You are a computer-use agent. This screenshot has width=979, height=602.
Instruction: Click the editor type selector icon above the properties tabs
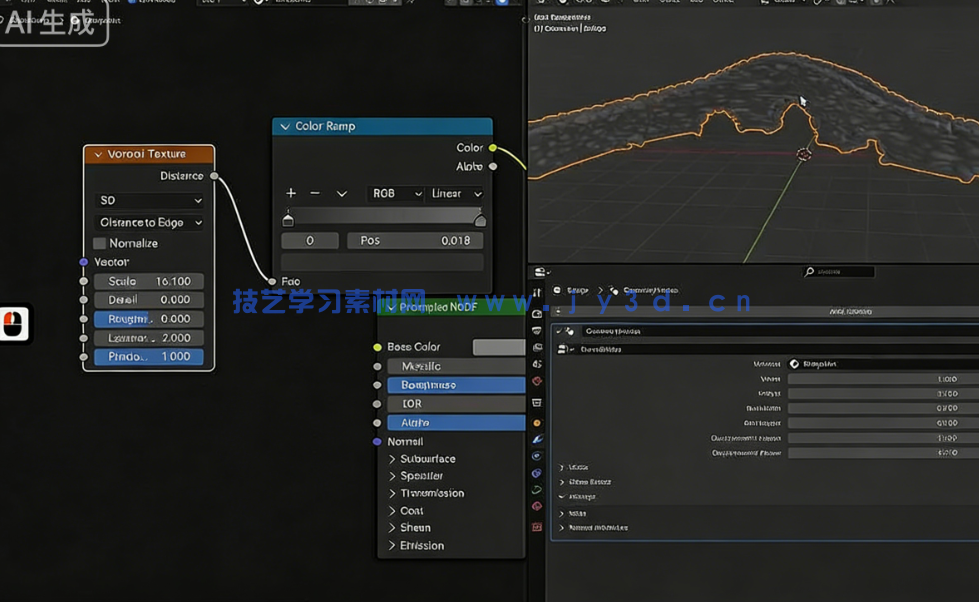(538, 270)
